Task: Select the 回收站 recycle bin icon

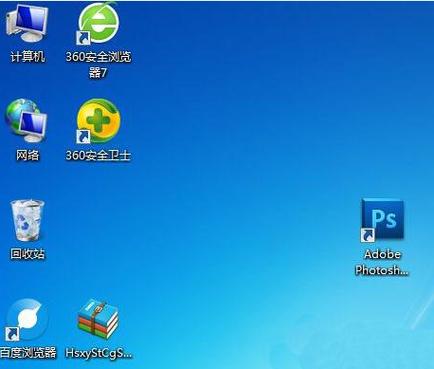Action: 27,221
